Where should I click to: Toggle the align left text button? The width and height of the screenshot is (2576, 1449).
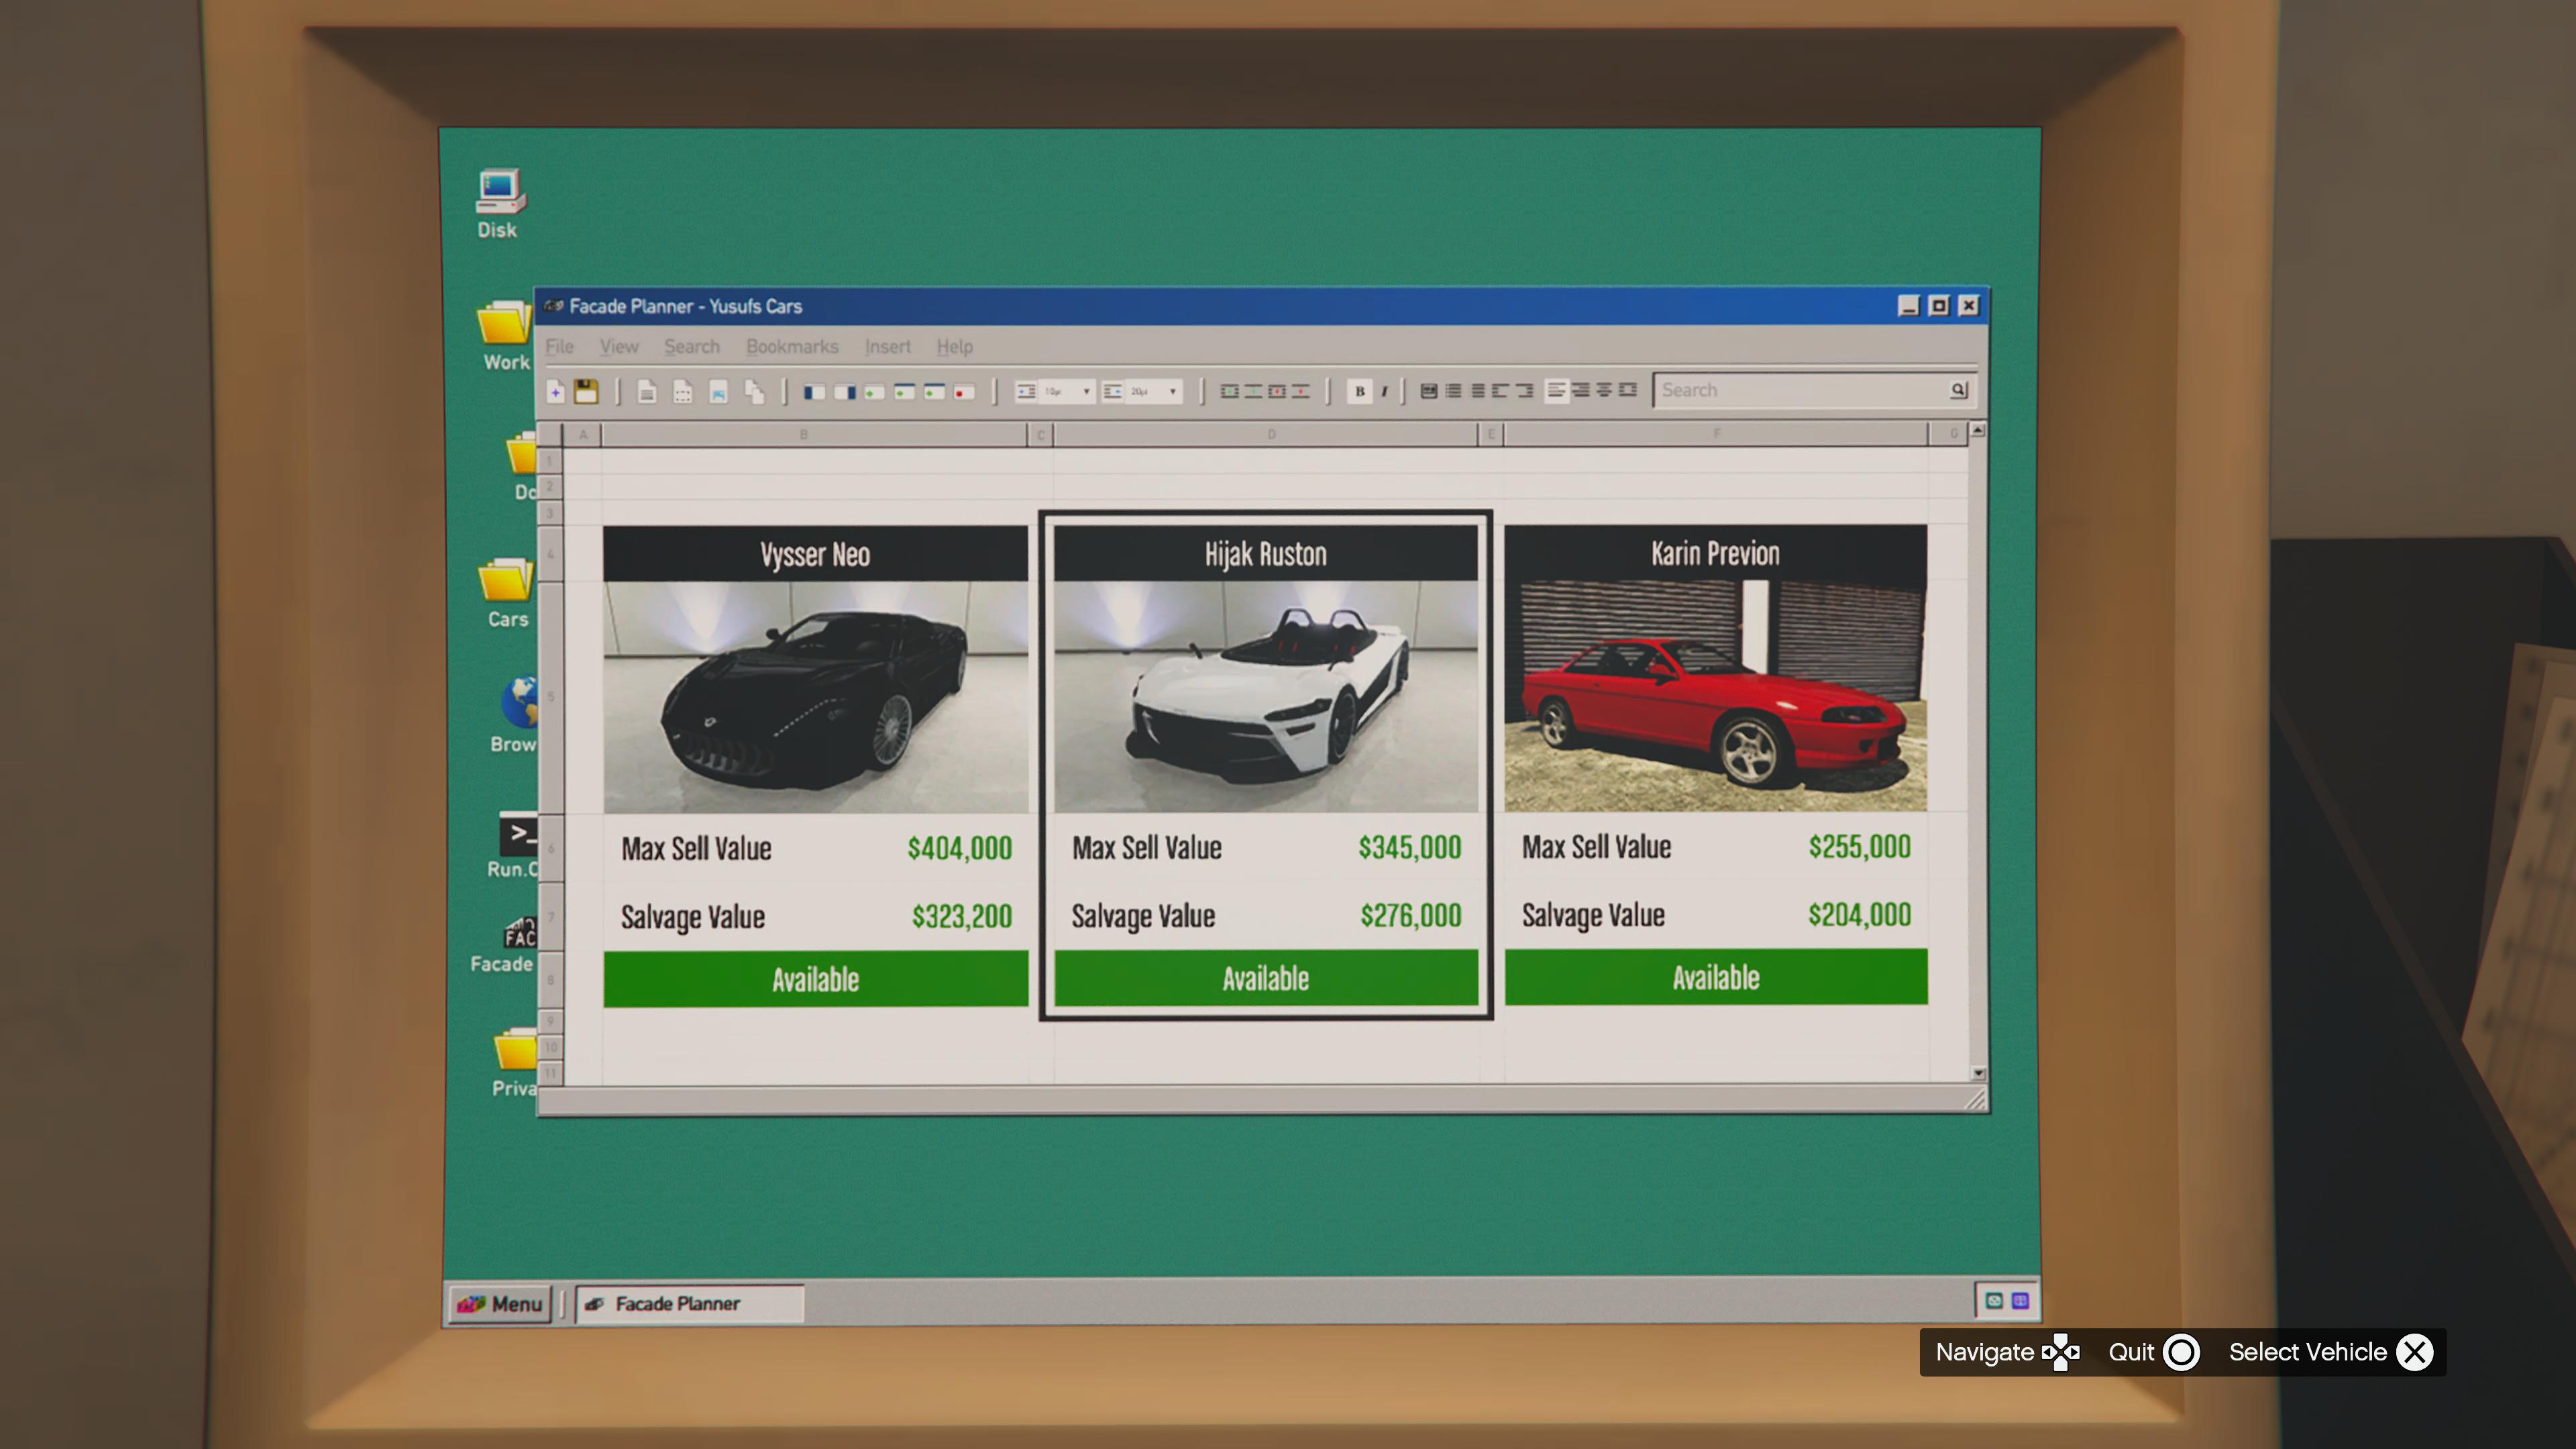pos(1556,390)
